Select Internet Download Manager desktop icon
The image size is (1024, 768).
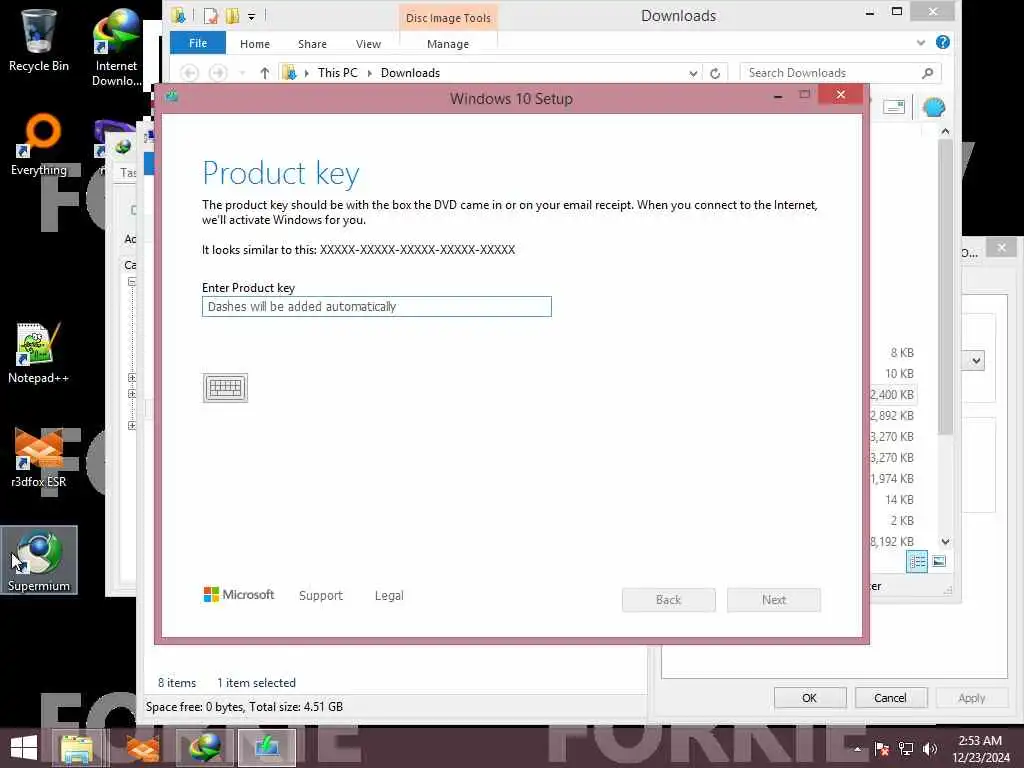pos(116,47)
